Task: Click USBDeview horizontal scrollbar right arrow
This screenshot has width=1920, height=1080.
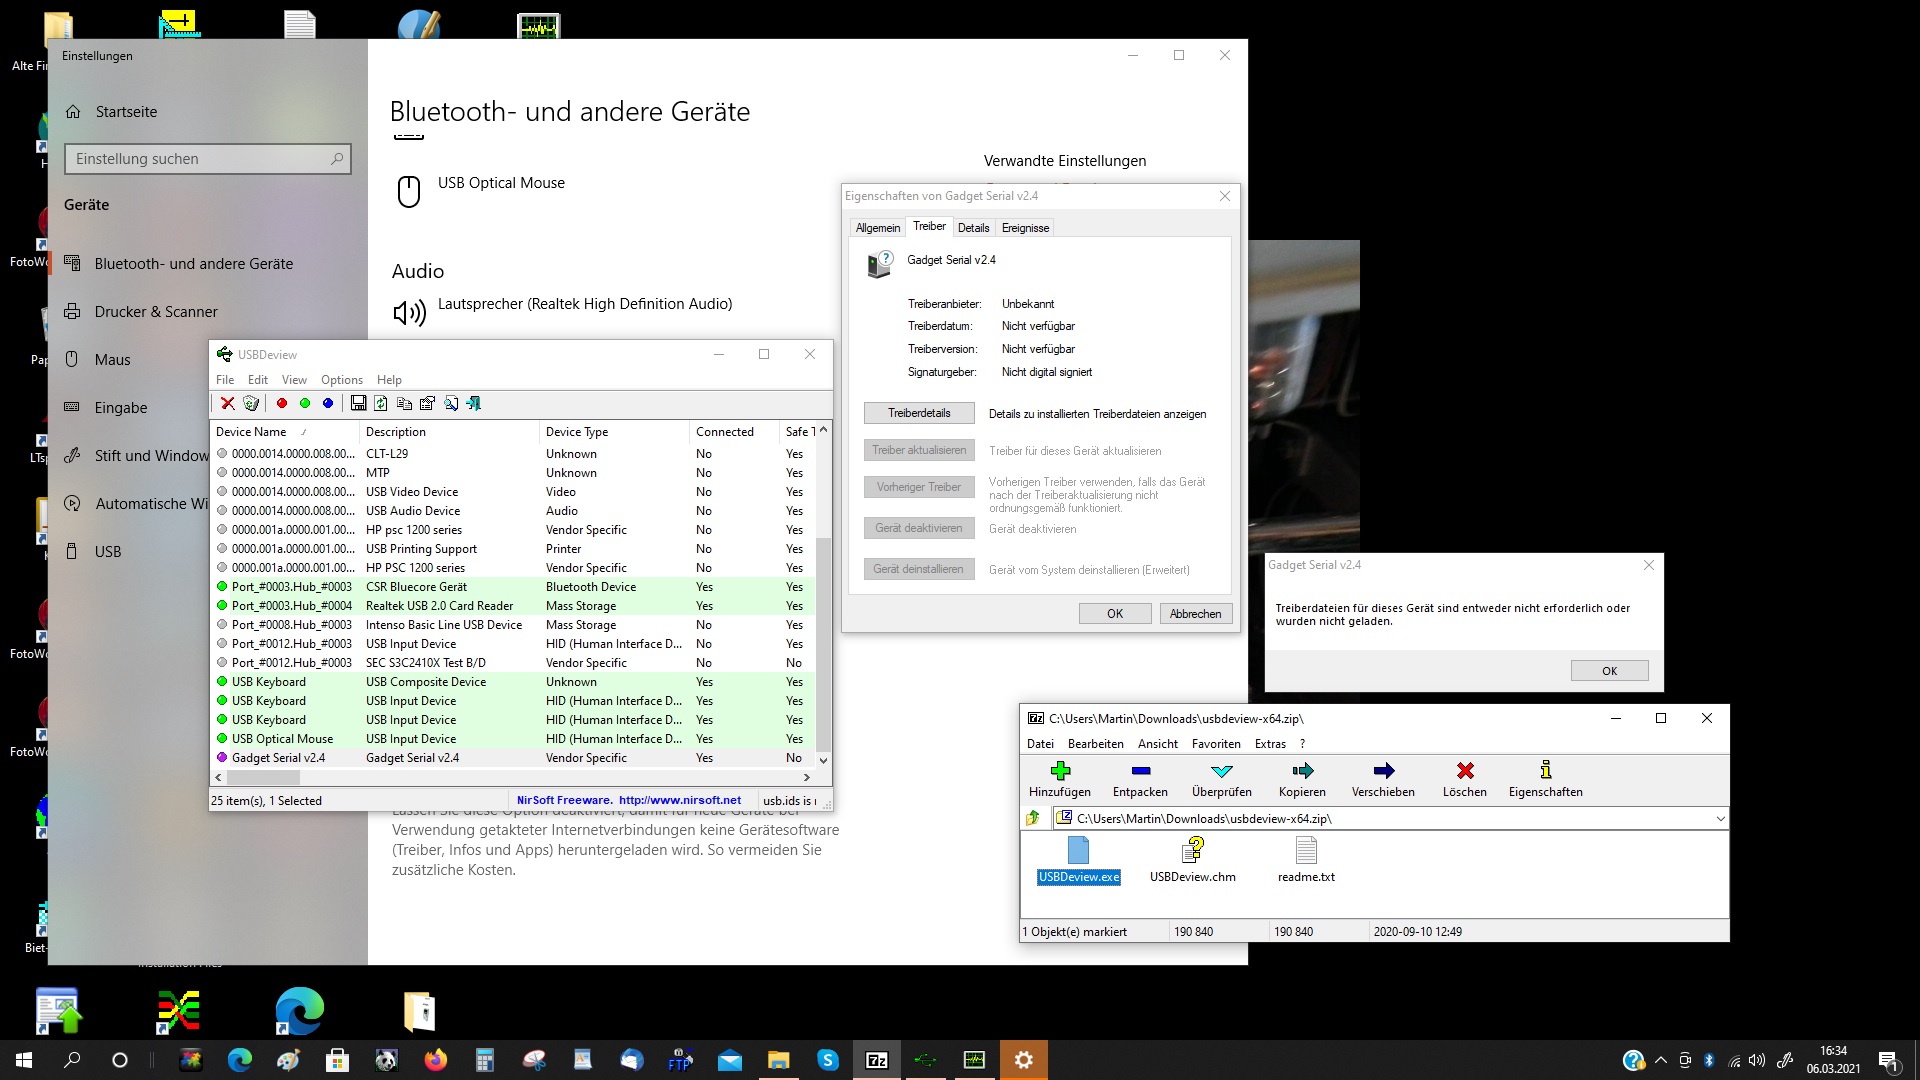Action: coord(806,777)
